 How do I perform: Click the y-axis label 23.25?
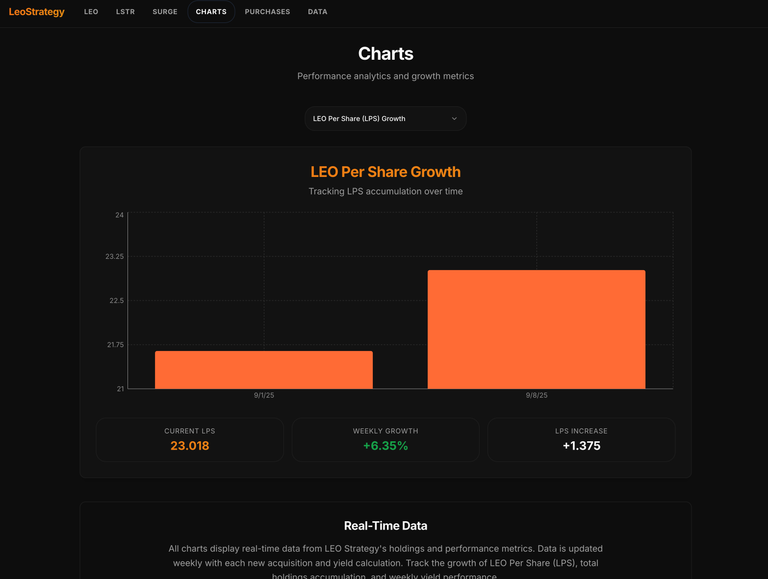pyautogui.click(x=115, y=257)
